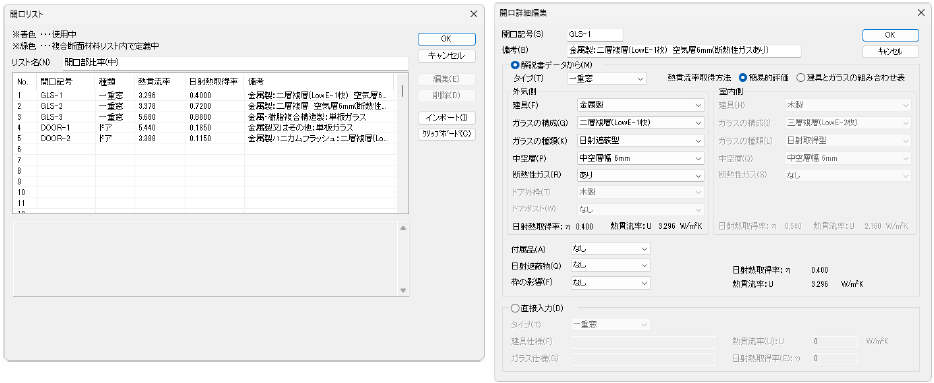Open the タイプ(T) dropdown showing 一重窓

tap(606, 78)
